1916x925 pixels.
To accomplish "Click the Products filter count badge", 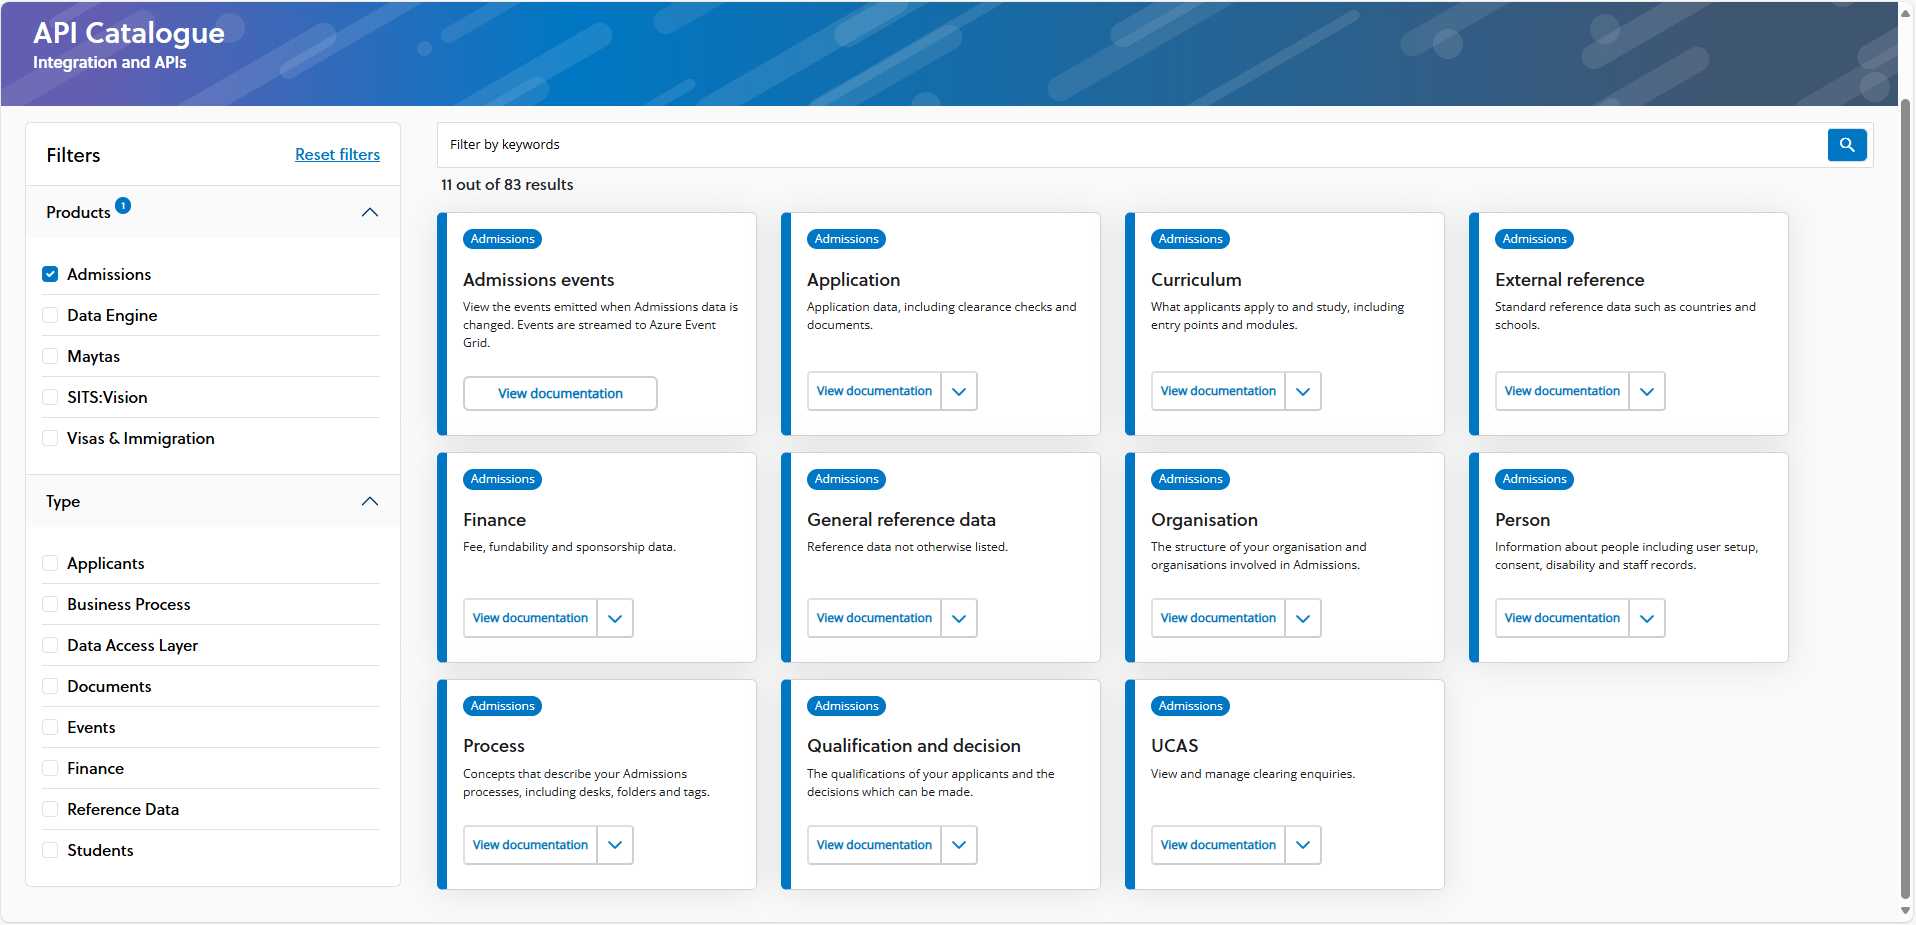I will pos(123,205).
